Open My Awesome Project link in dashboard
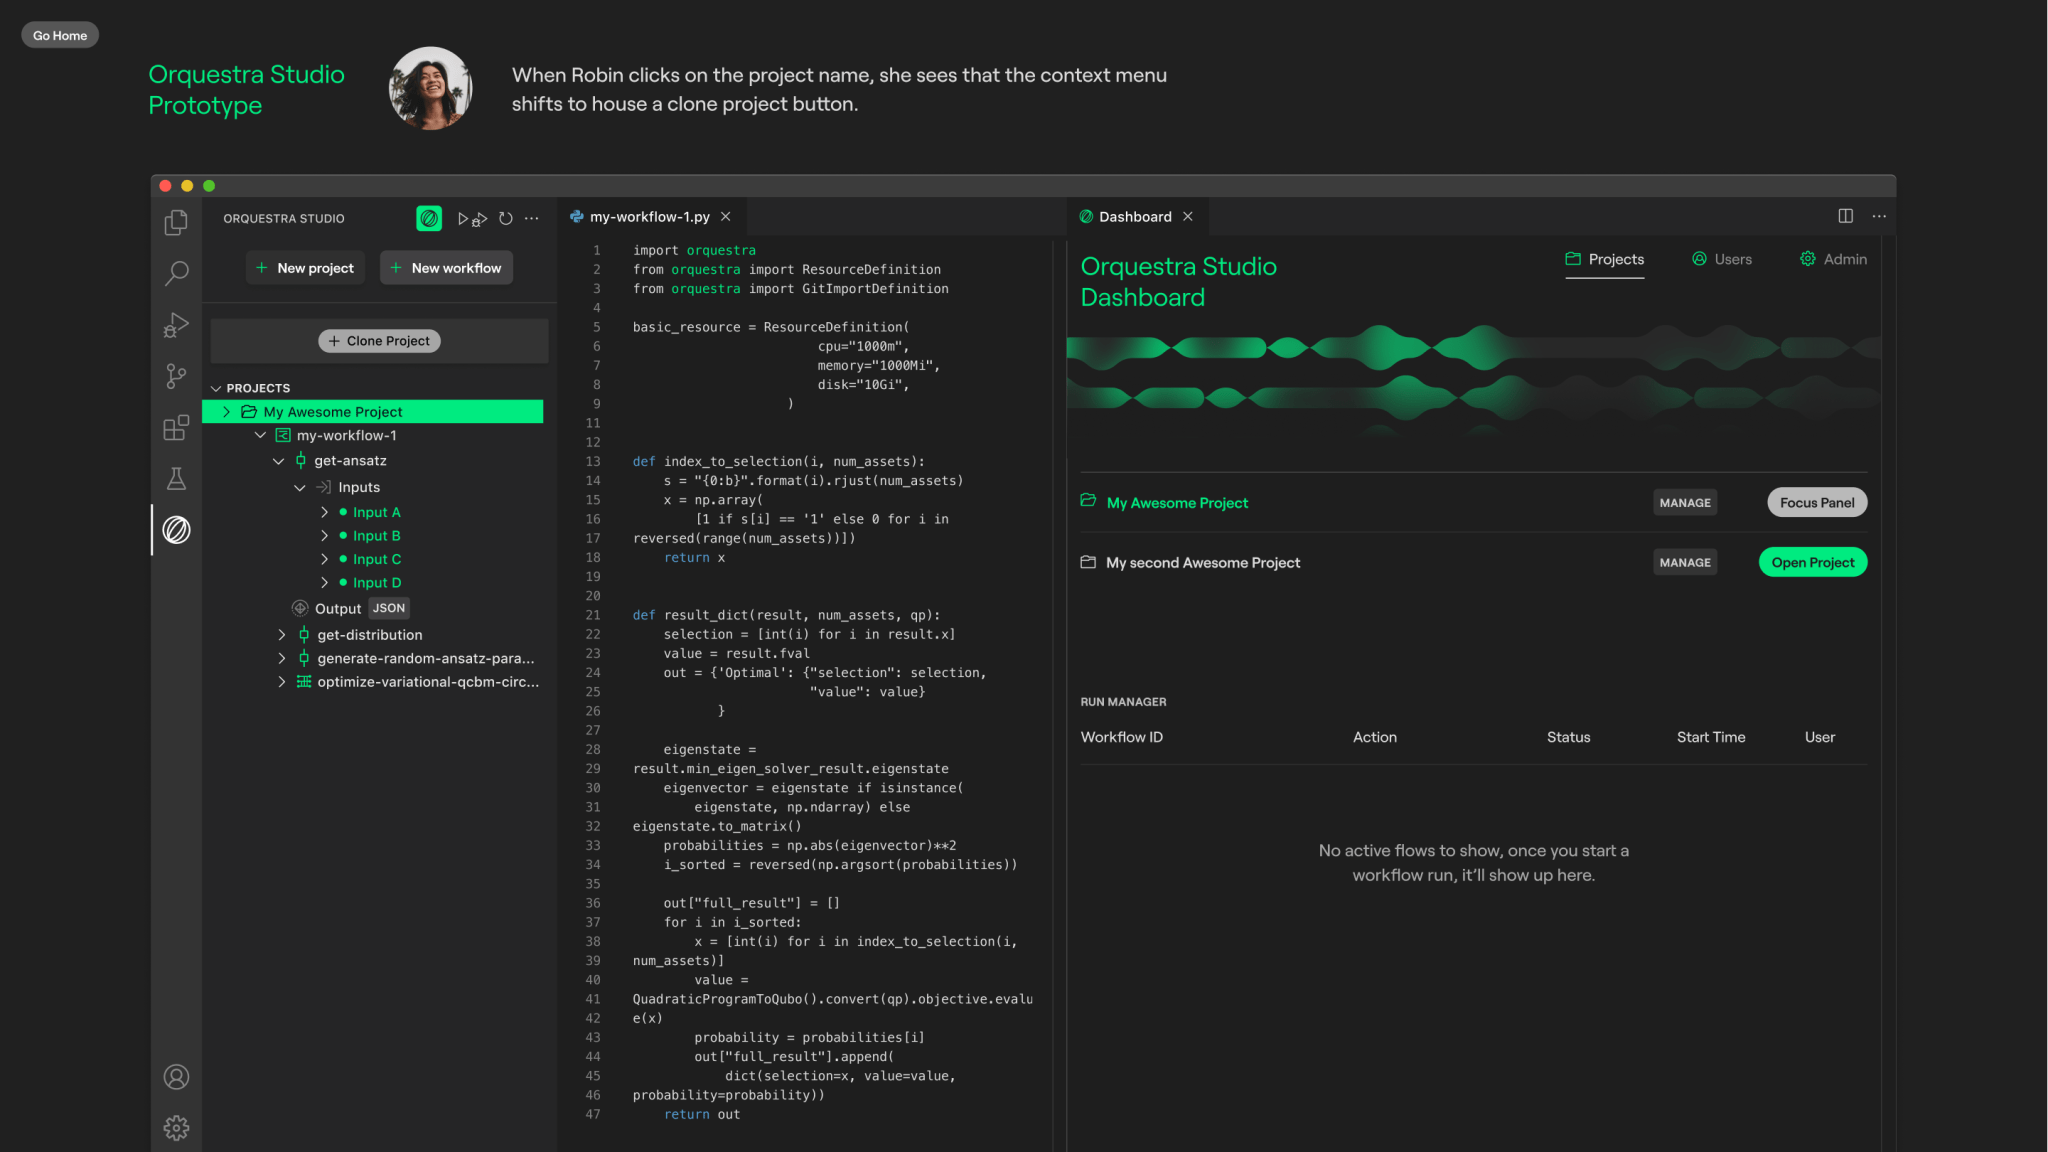 click(x=1177, y=502)
